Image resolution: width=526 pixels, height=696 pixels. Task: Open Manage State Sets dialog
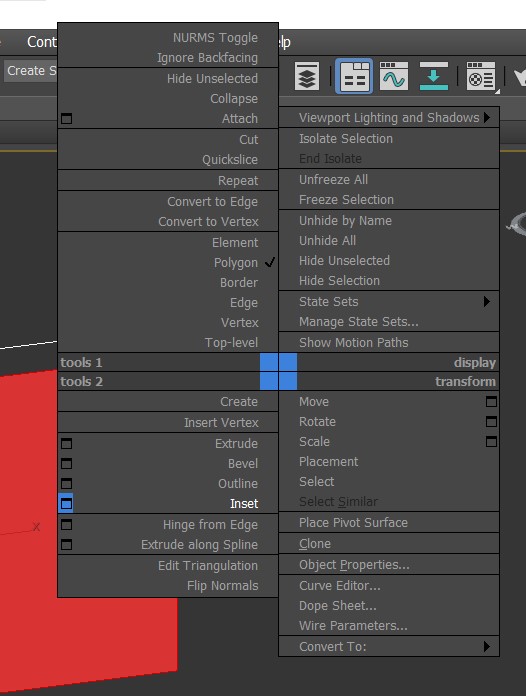point(359,322)
